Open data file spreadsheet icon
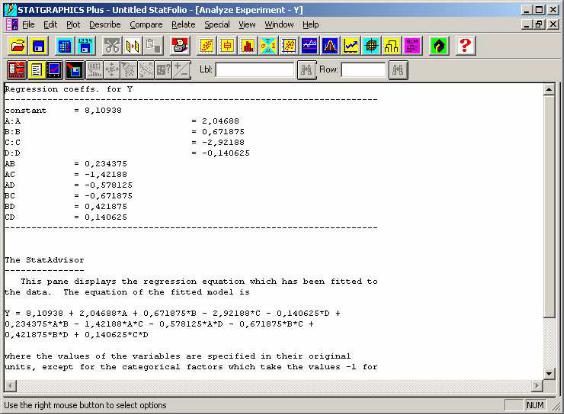 [x=64, y=46]
